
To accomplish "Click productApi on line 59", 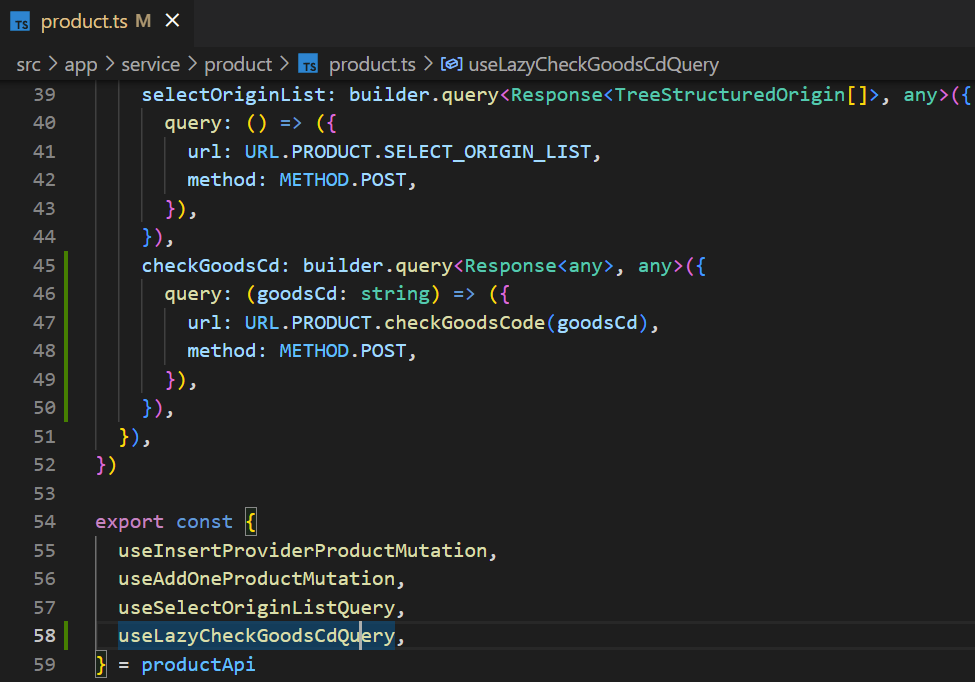I will (198, 665).
